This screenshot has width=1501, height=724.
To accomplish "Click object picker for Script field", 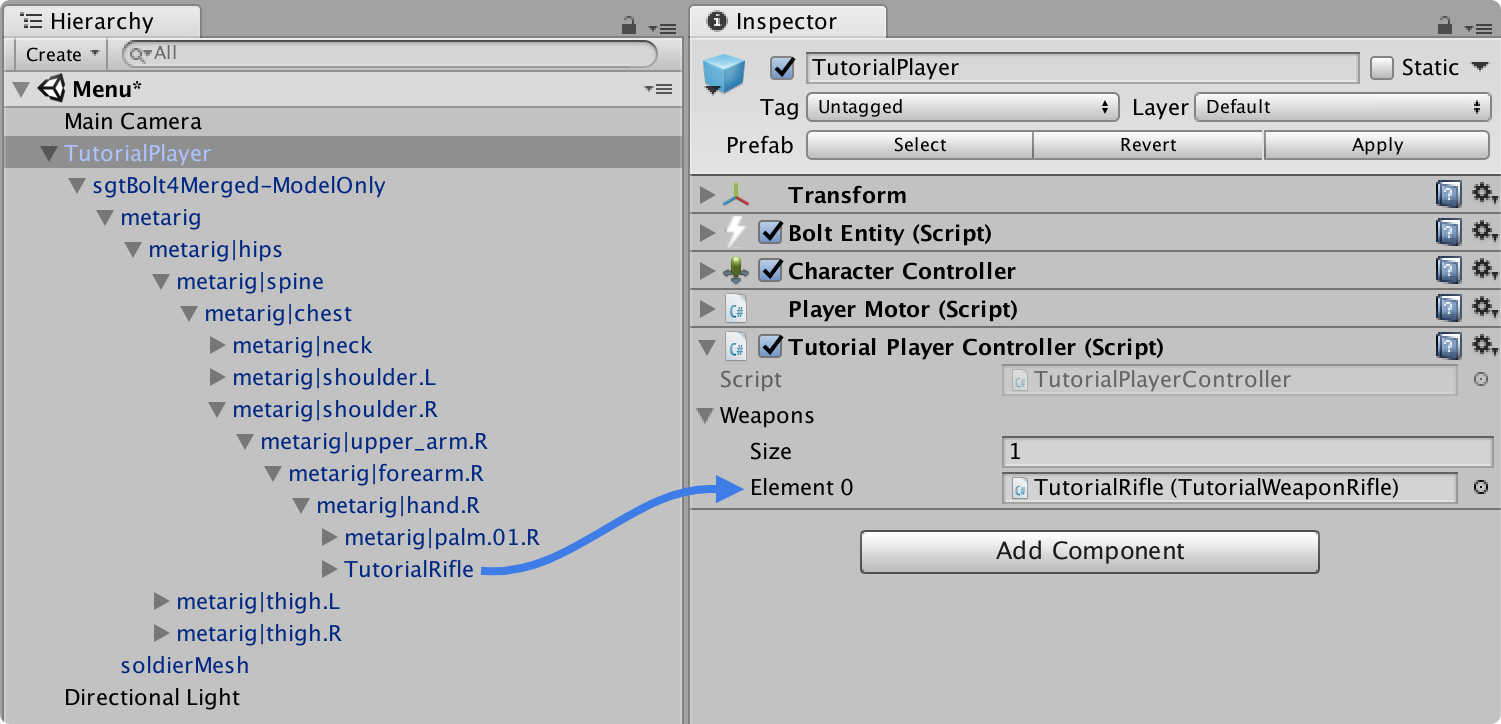I will tap(1481, 380).
